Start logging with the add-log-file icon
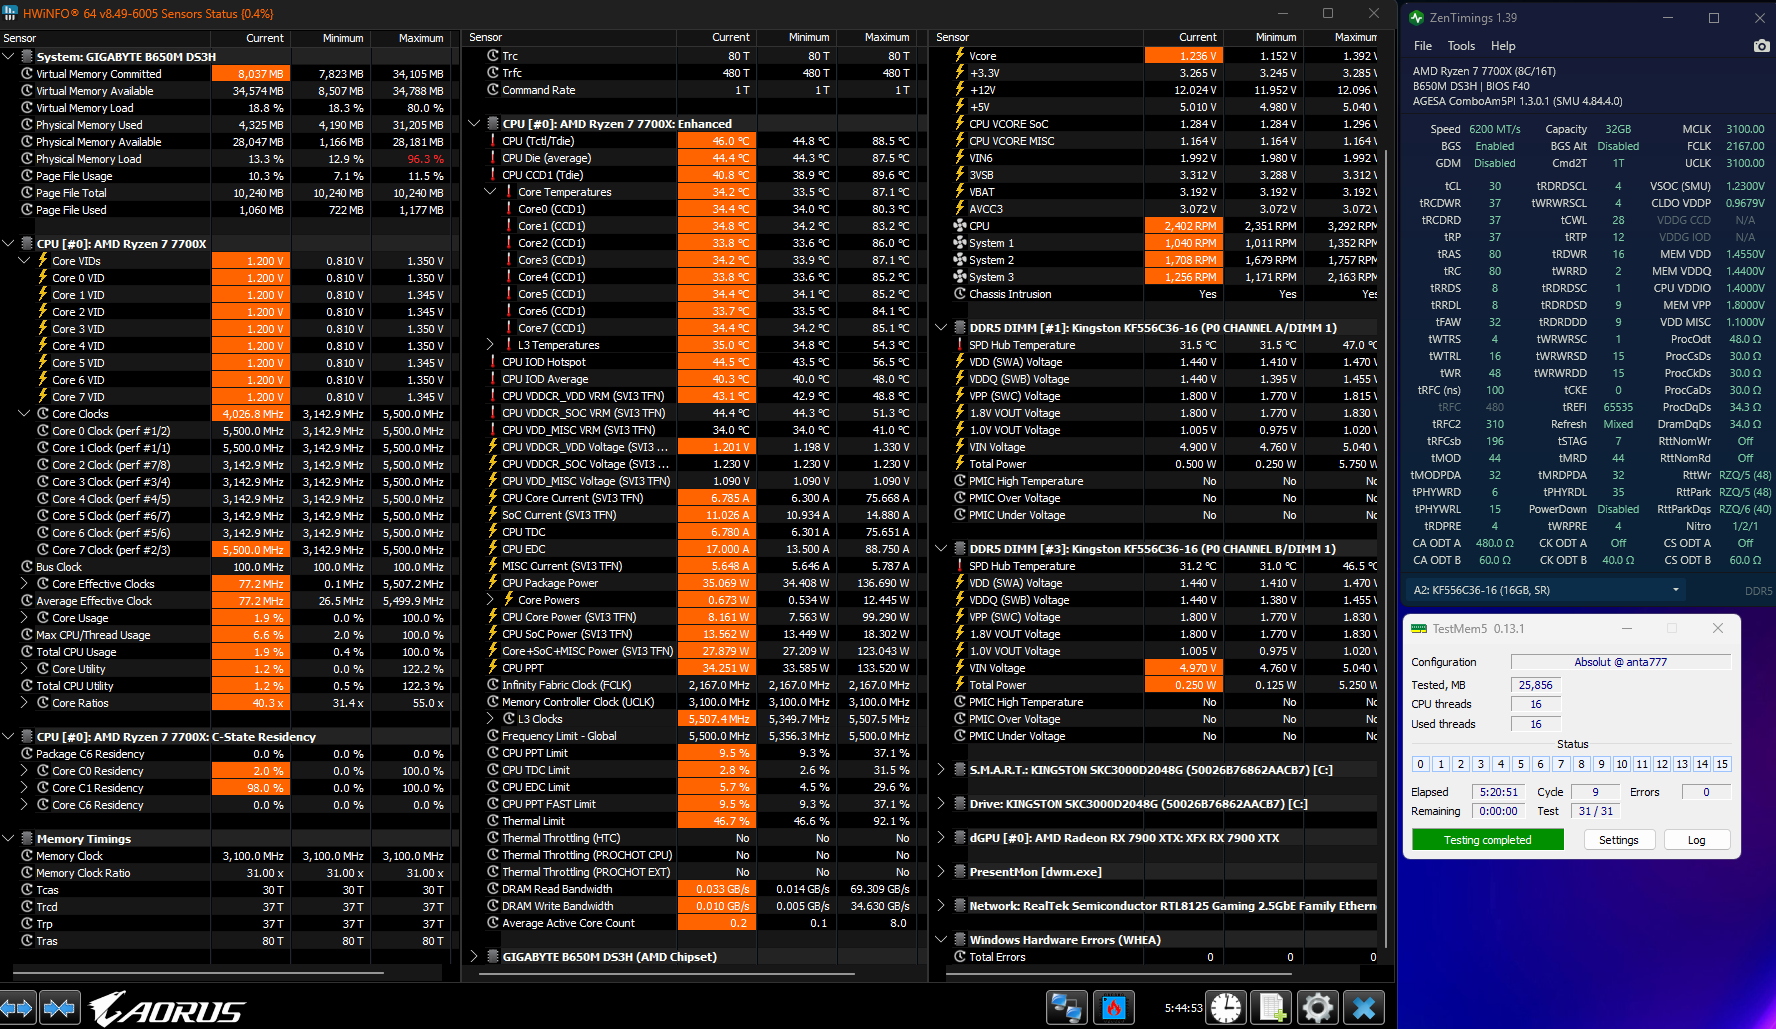Image resolution: width=1776 pixels, height=1029 pixels. point(1272,1007)
